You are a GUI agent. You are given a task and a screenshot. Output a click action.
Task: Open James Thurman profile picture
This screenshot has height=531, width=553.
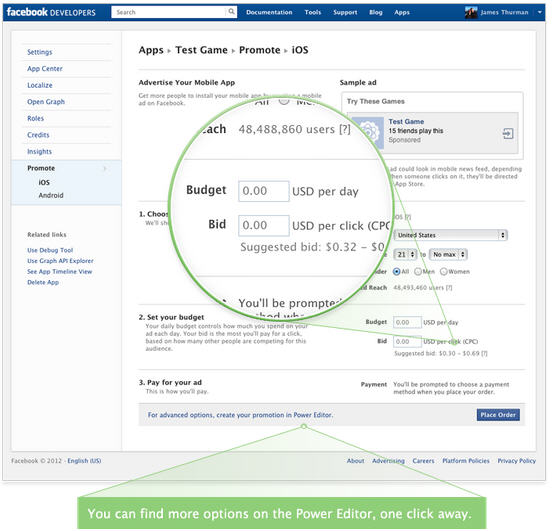coord(471,12)
